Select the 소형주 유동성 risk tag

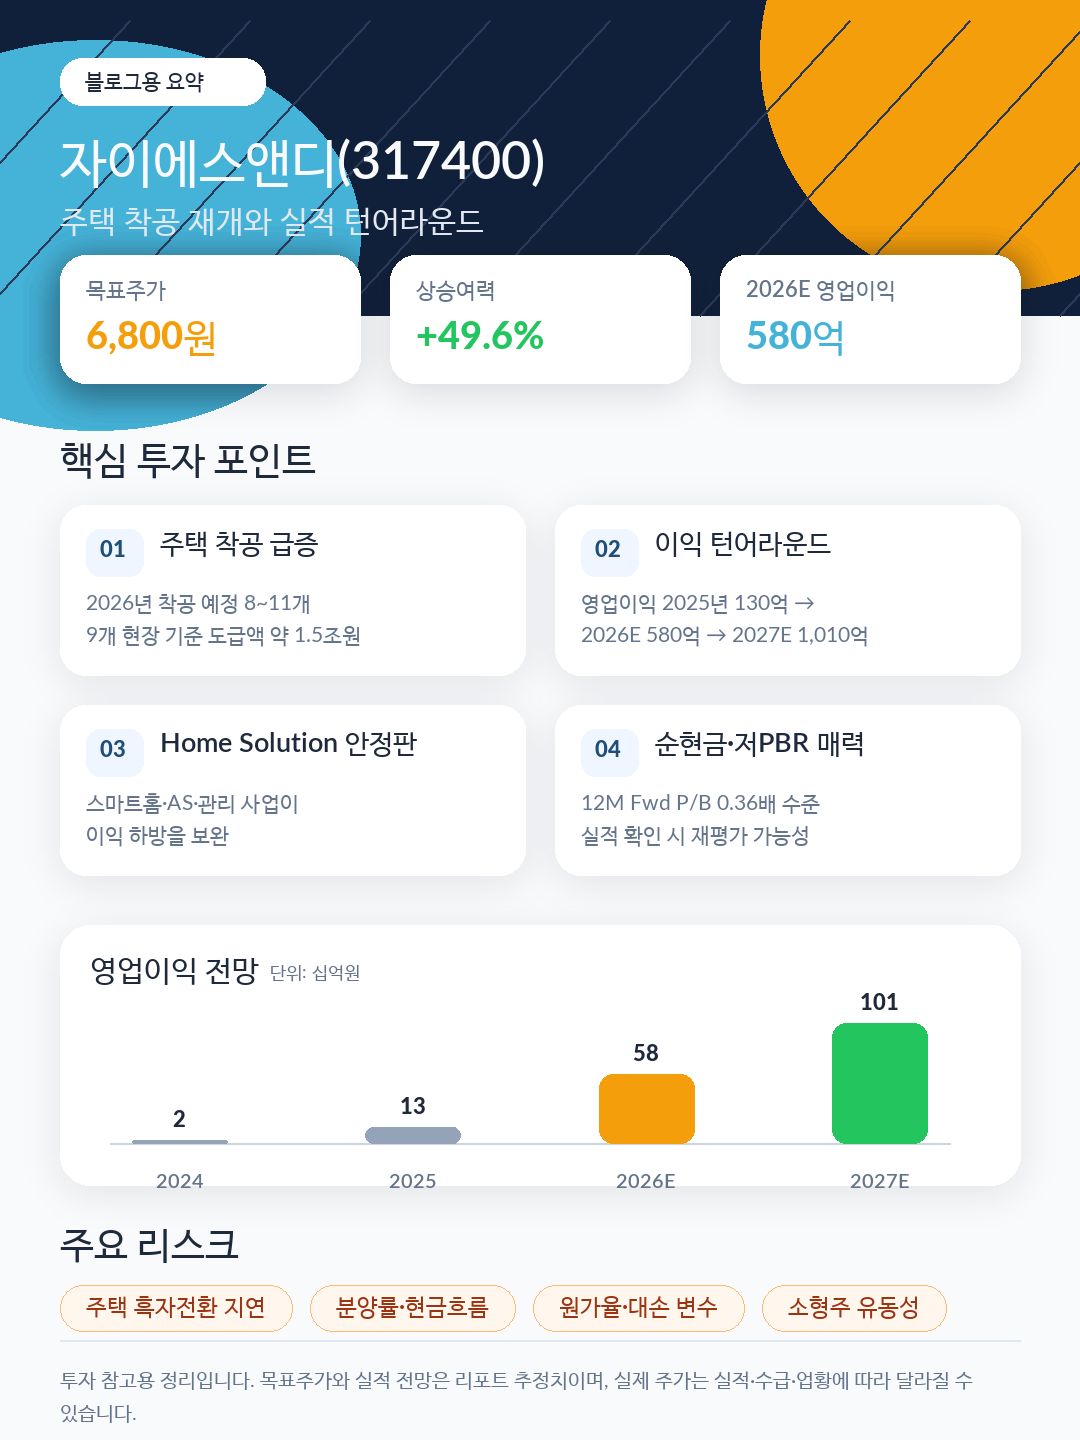(854, 1308)
